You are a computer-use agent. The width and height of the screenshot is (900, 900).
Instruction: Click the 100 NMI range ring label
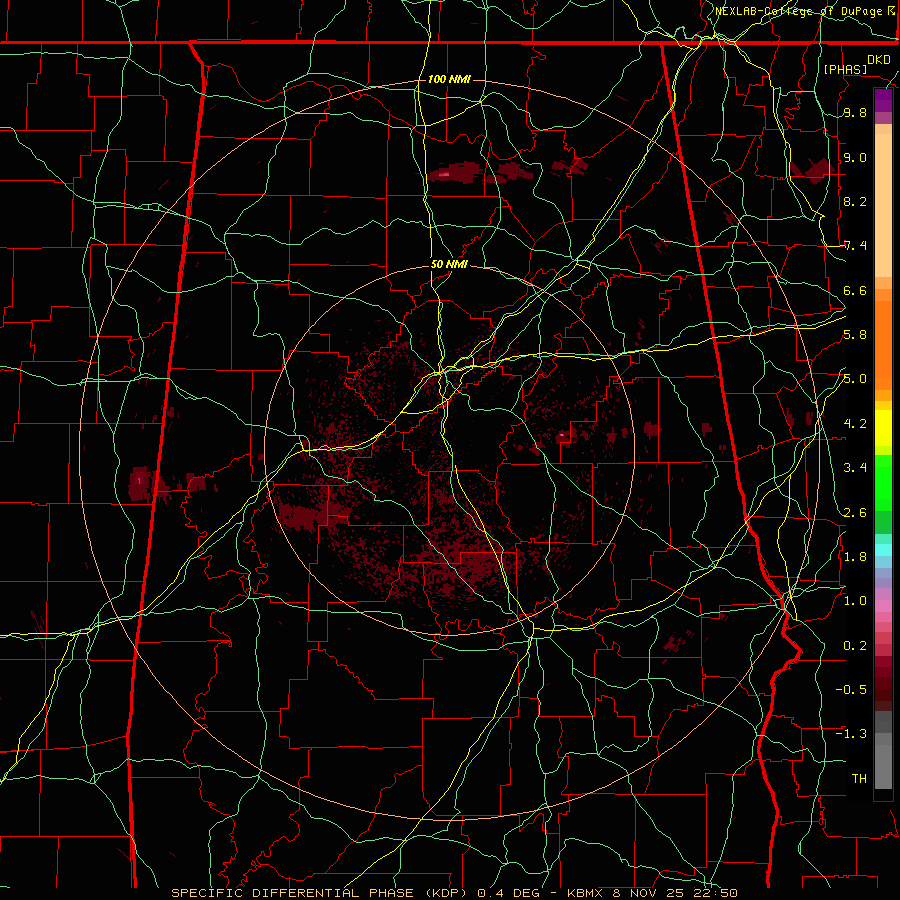[449, 79]
